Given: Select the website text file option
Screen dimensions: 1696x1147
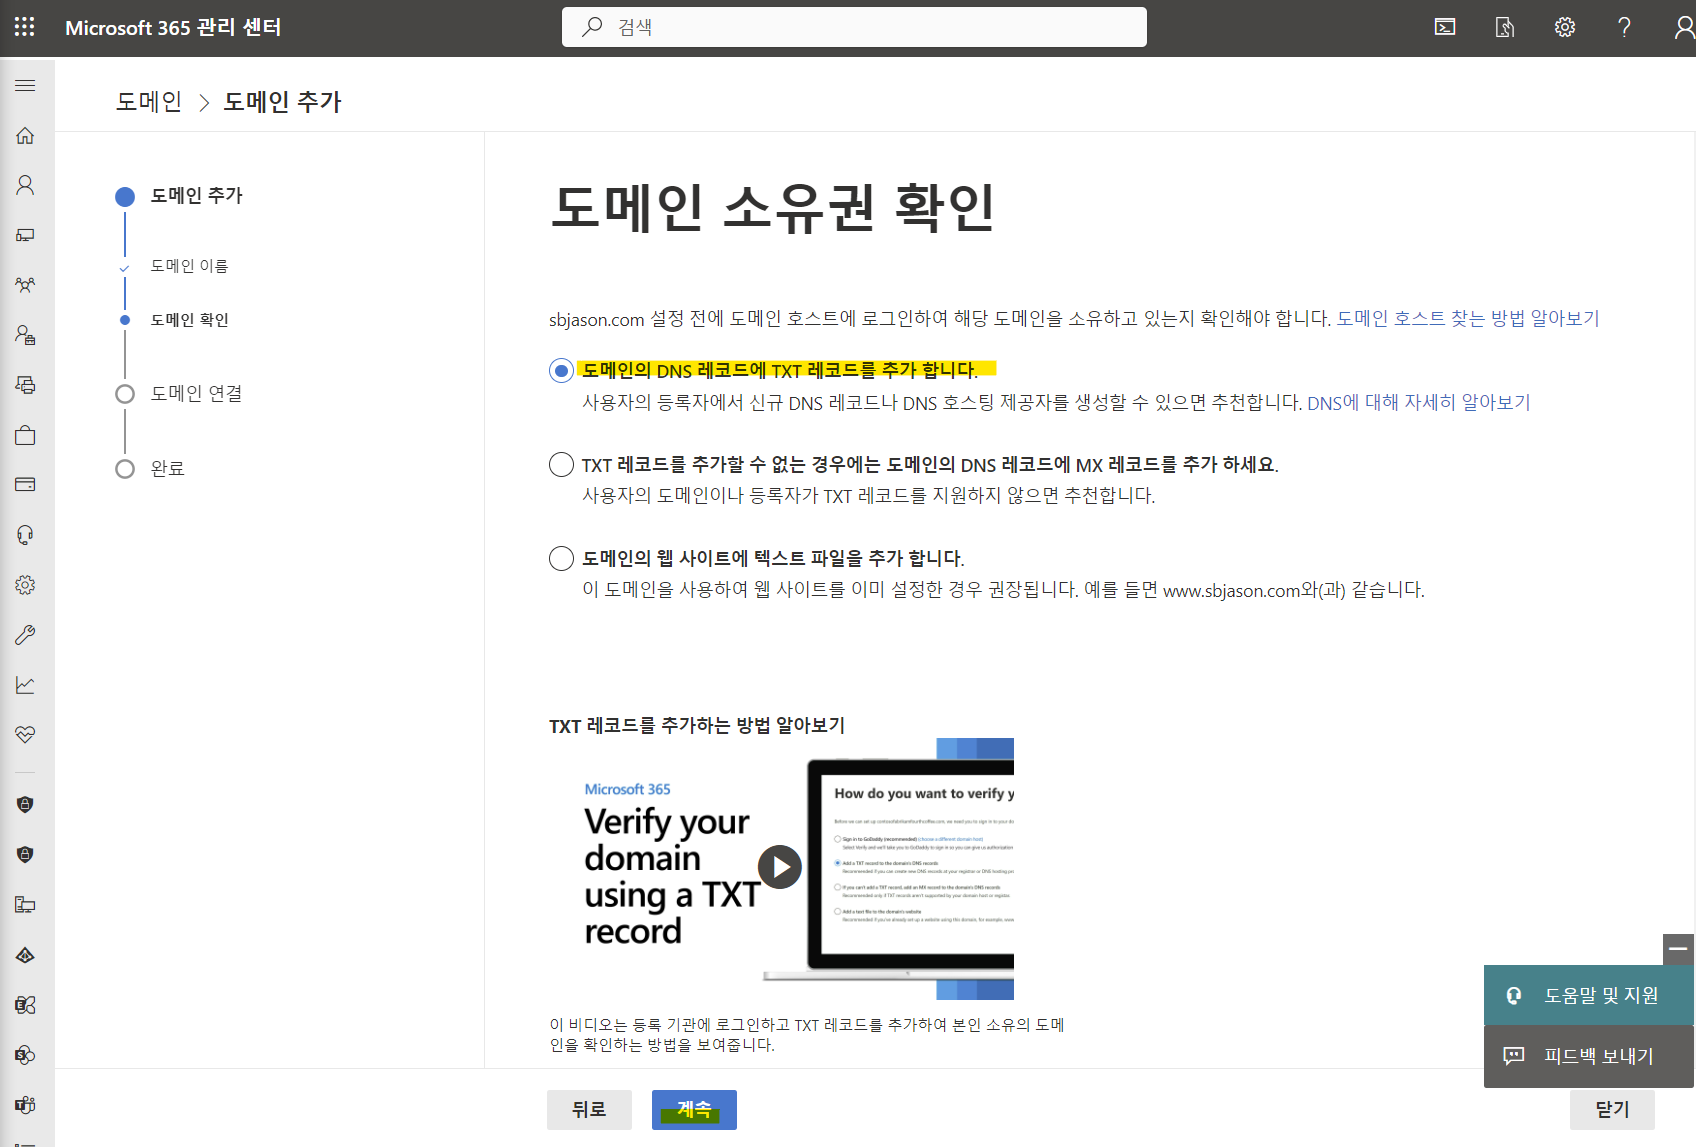Looking at the screenshot, I should pos(561,558).
